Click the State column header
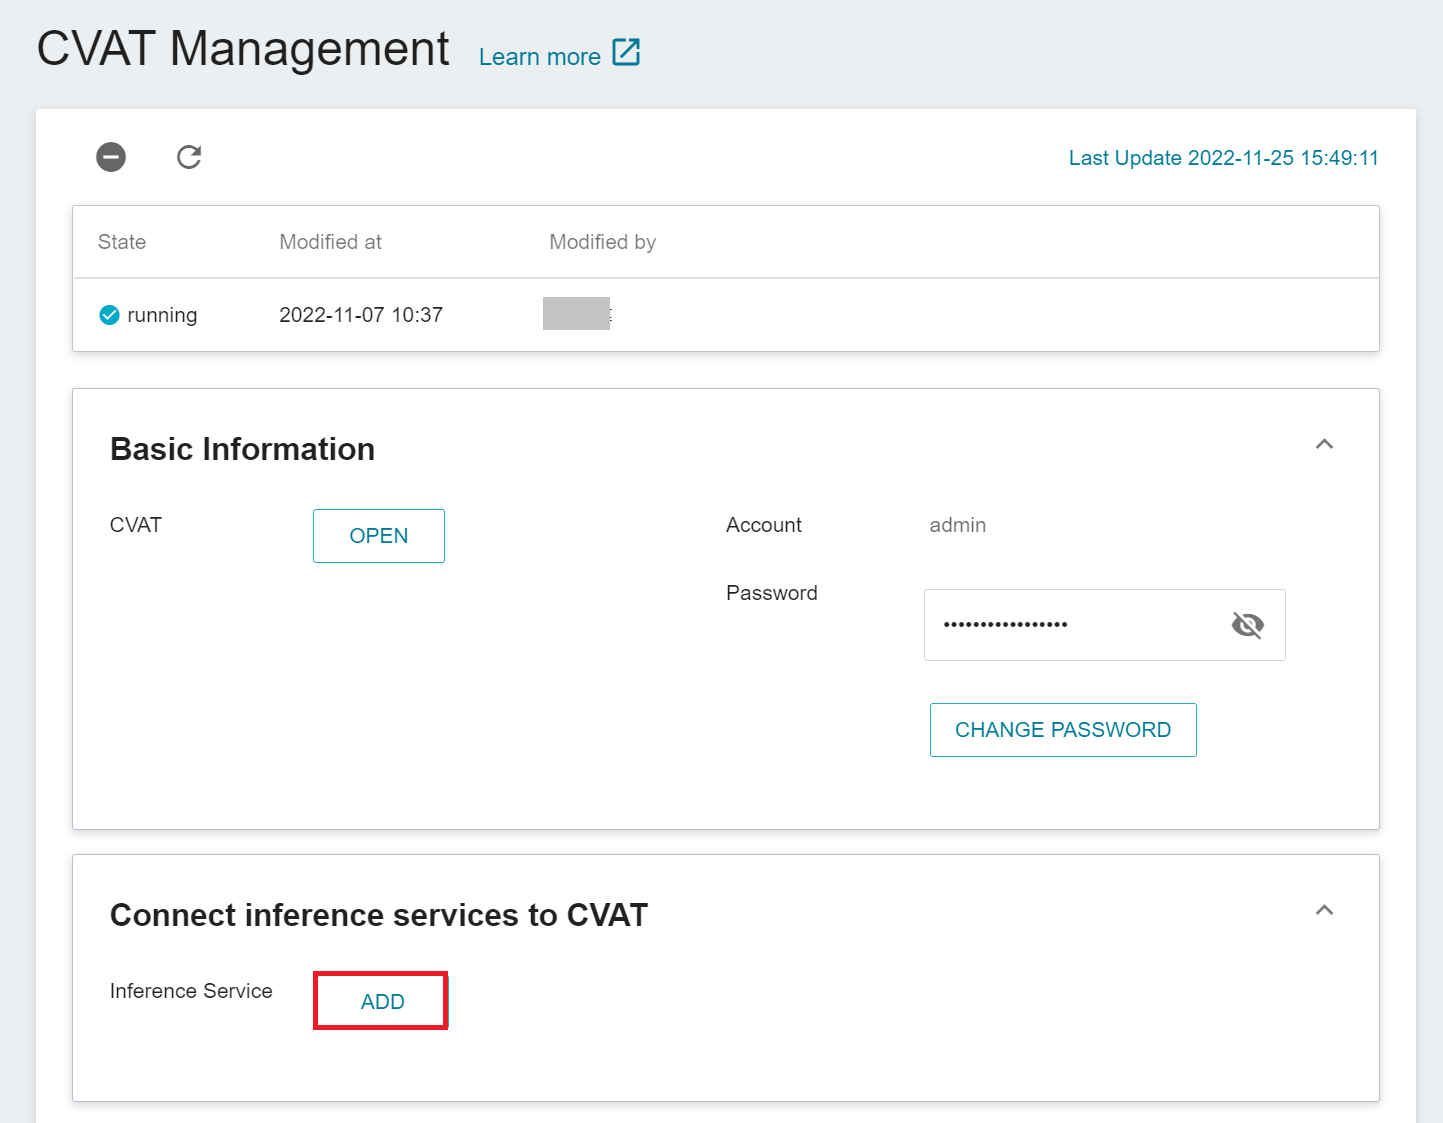This screenshot has width=1443, height=1123. coord(122,242)
